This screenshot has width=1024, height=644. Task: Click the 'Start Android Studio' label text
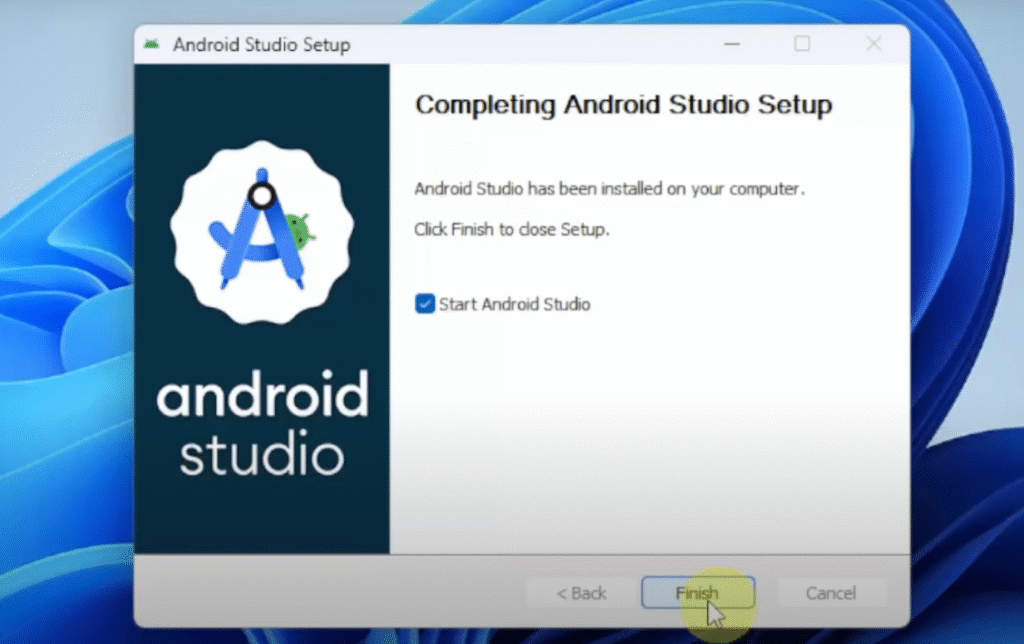[515, 304]
